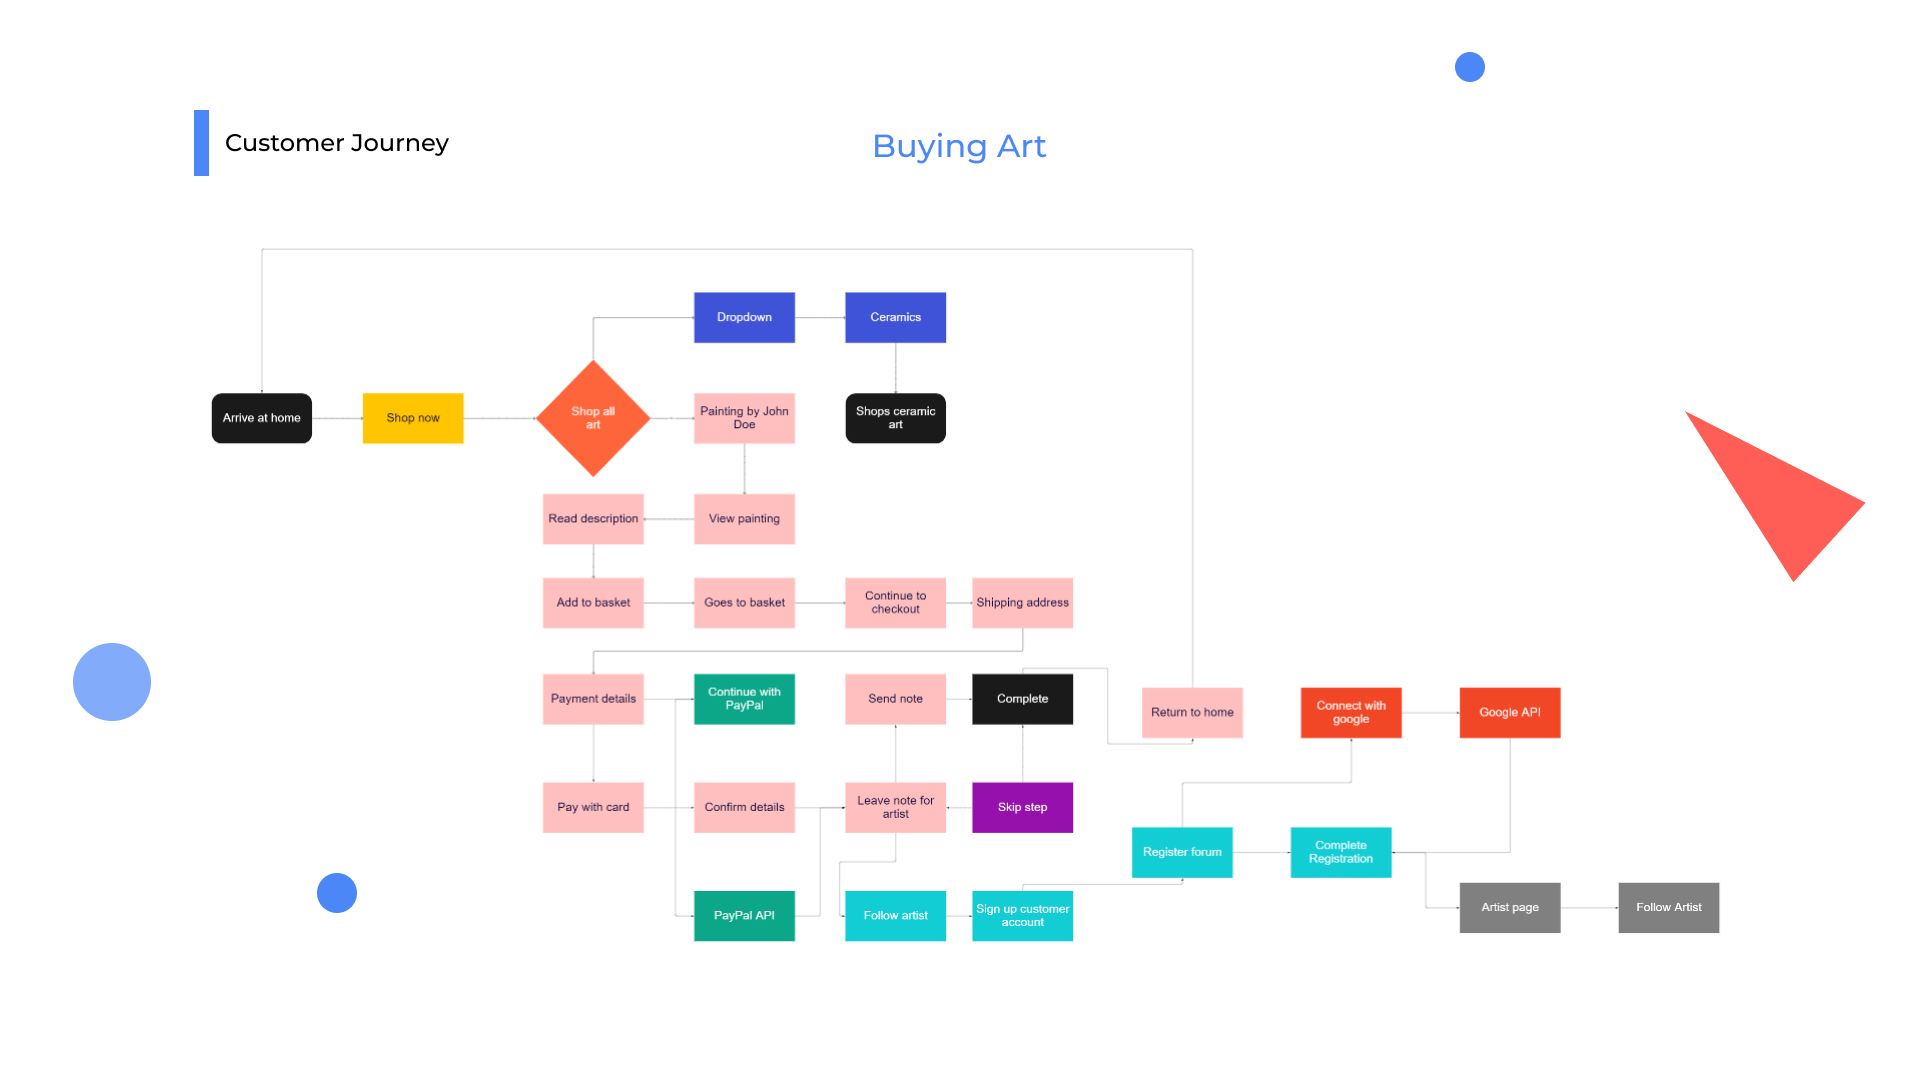
Task: Select the yellow 'Shop now' box
Action: 413,418
